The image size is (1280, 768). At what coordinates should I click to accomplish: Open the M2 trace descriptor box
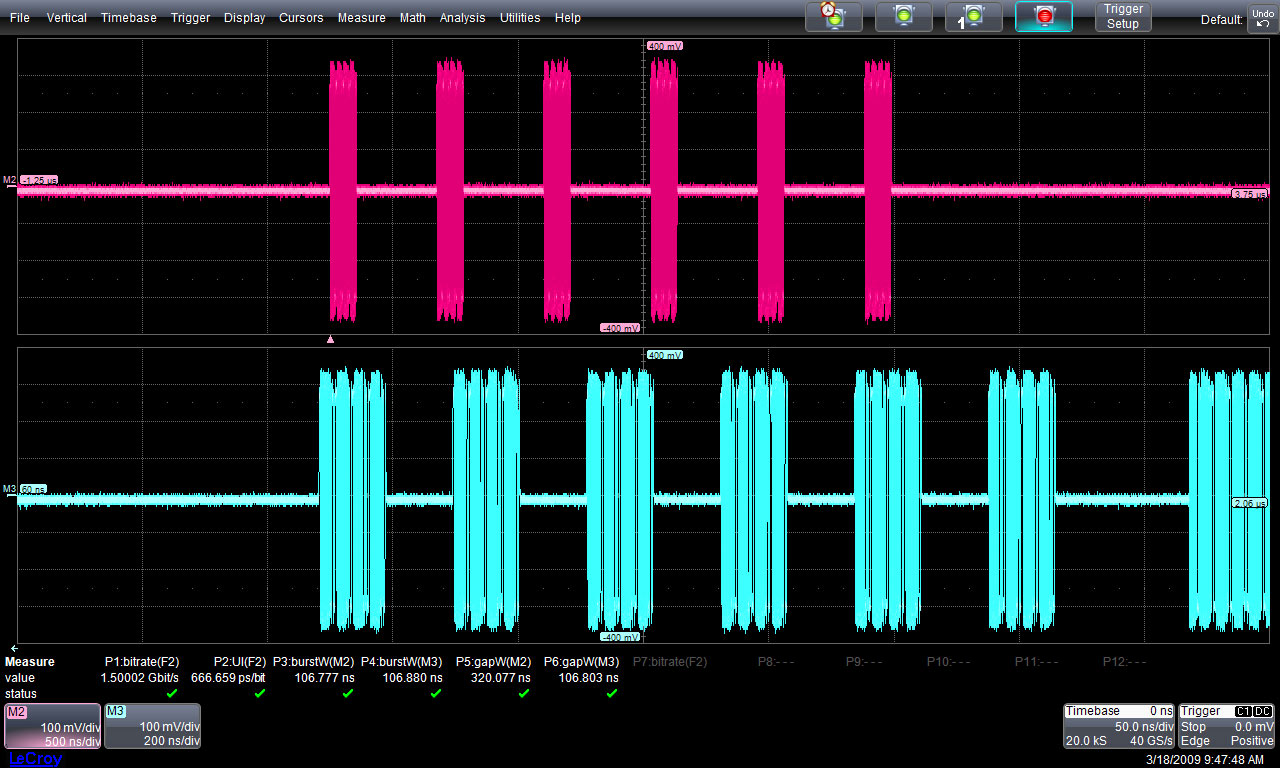point(52,726)
